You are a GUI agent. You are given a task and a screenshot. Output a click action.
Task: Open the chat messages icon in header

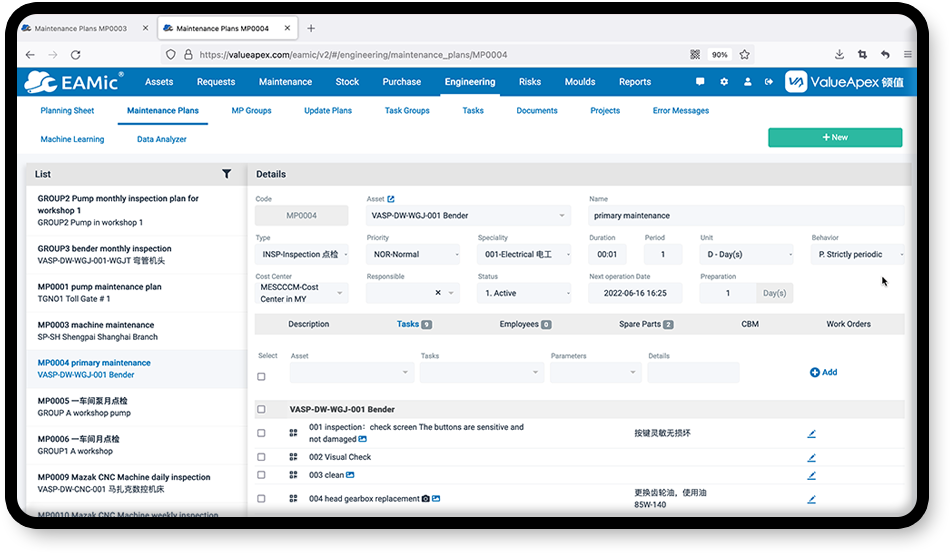pyautogui.click(x=700, y=82)
